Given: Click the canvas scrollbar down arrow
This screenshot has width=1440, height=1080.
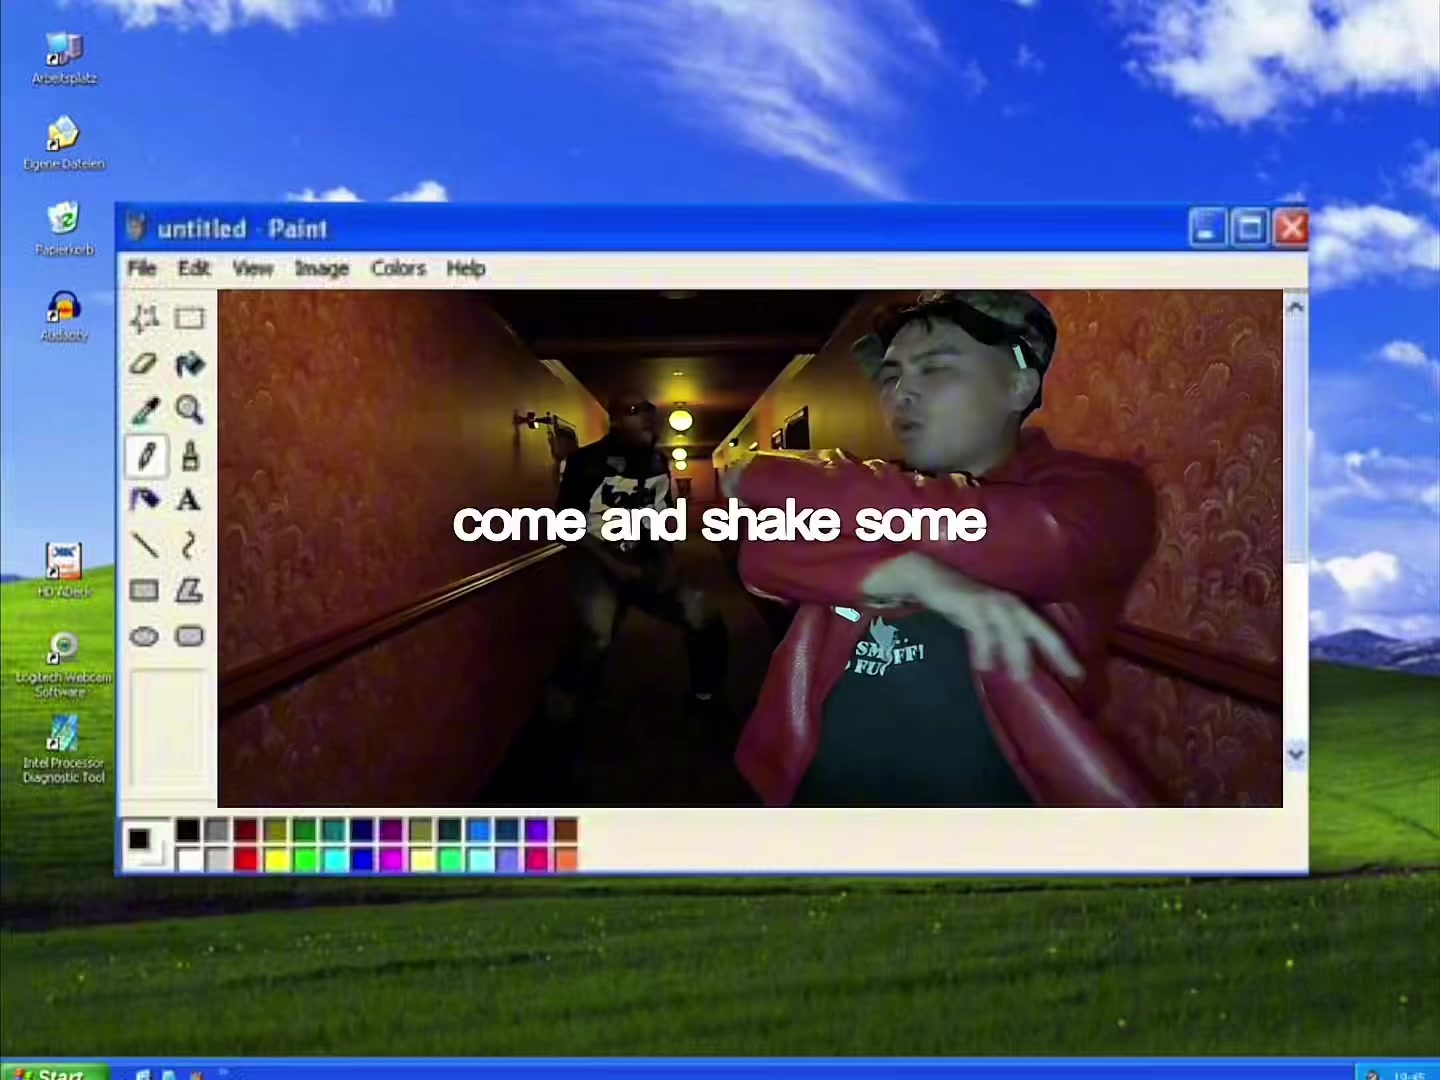Looking at the screenshot, I should (1296, 754).
